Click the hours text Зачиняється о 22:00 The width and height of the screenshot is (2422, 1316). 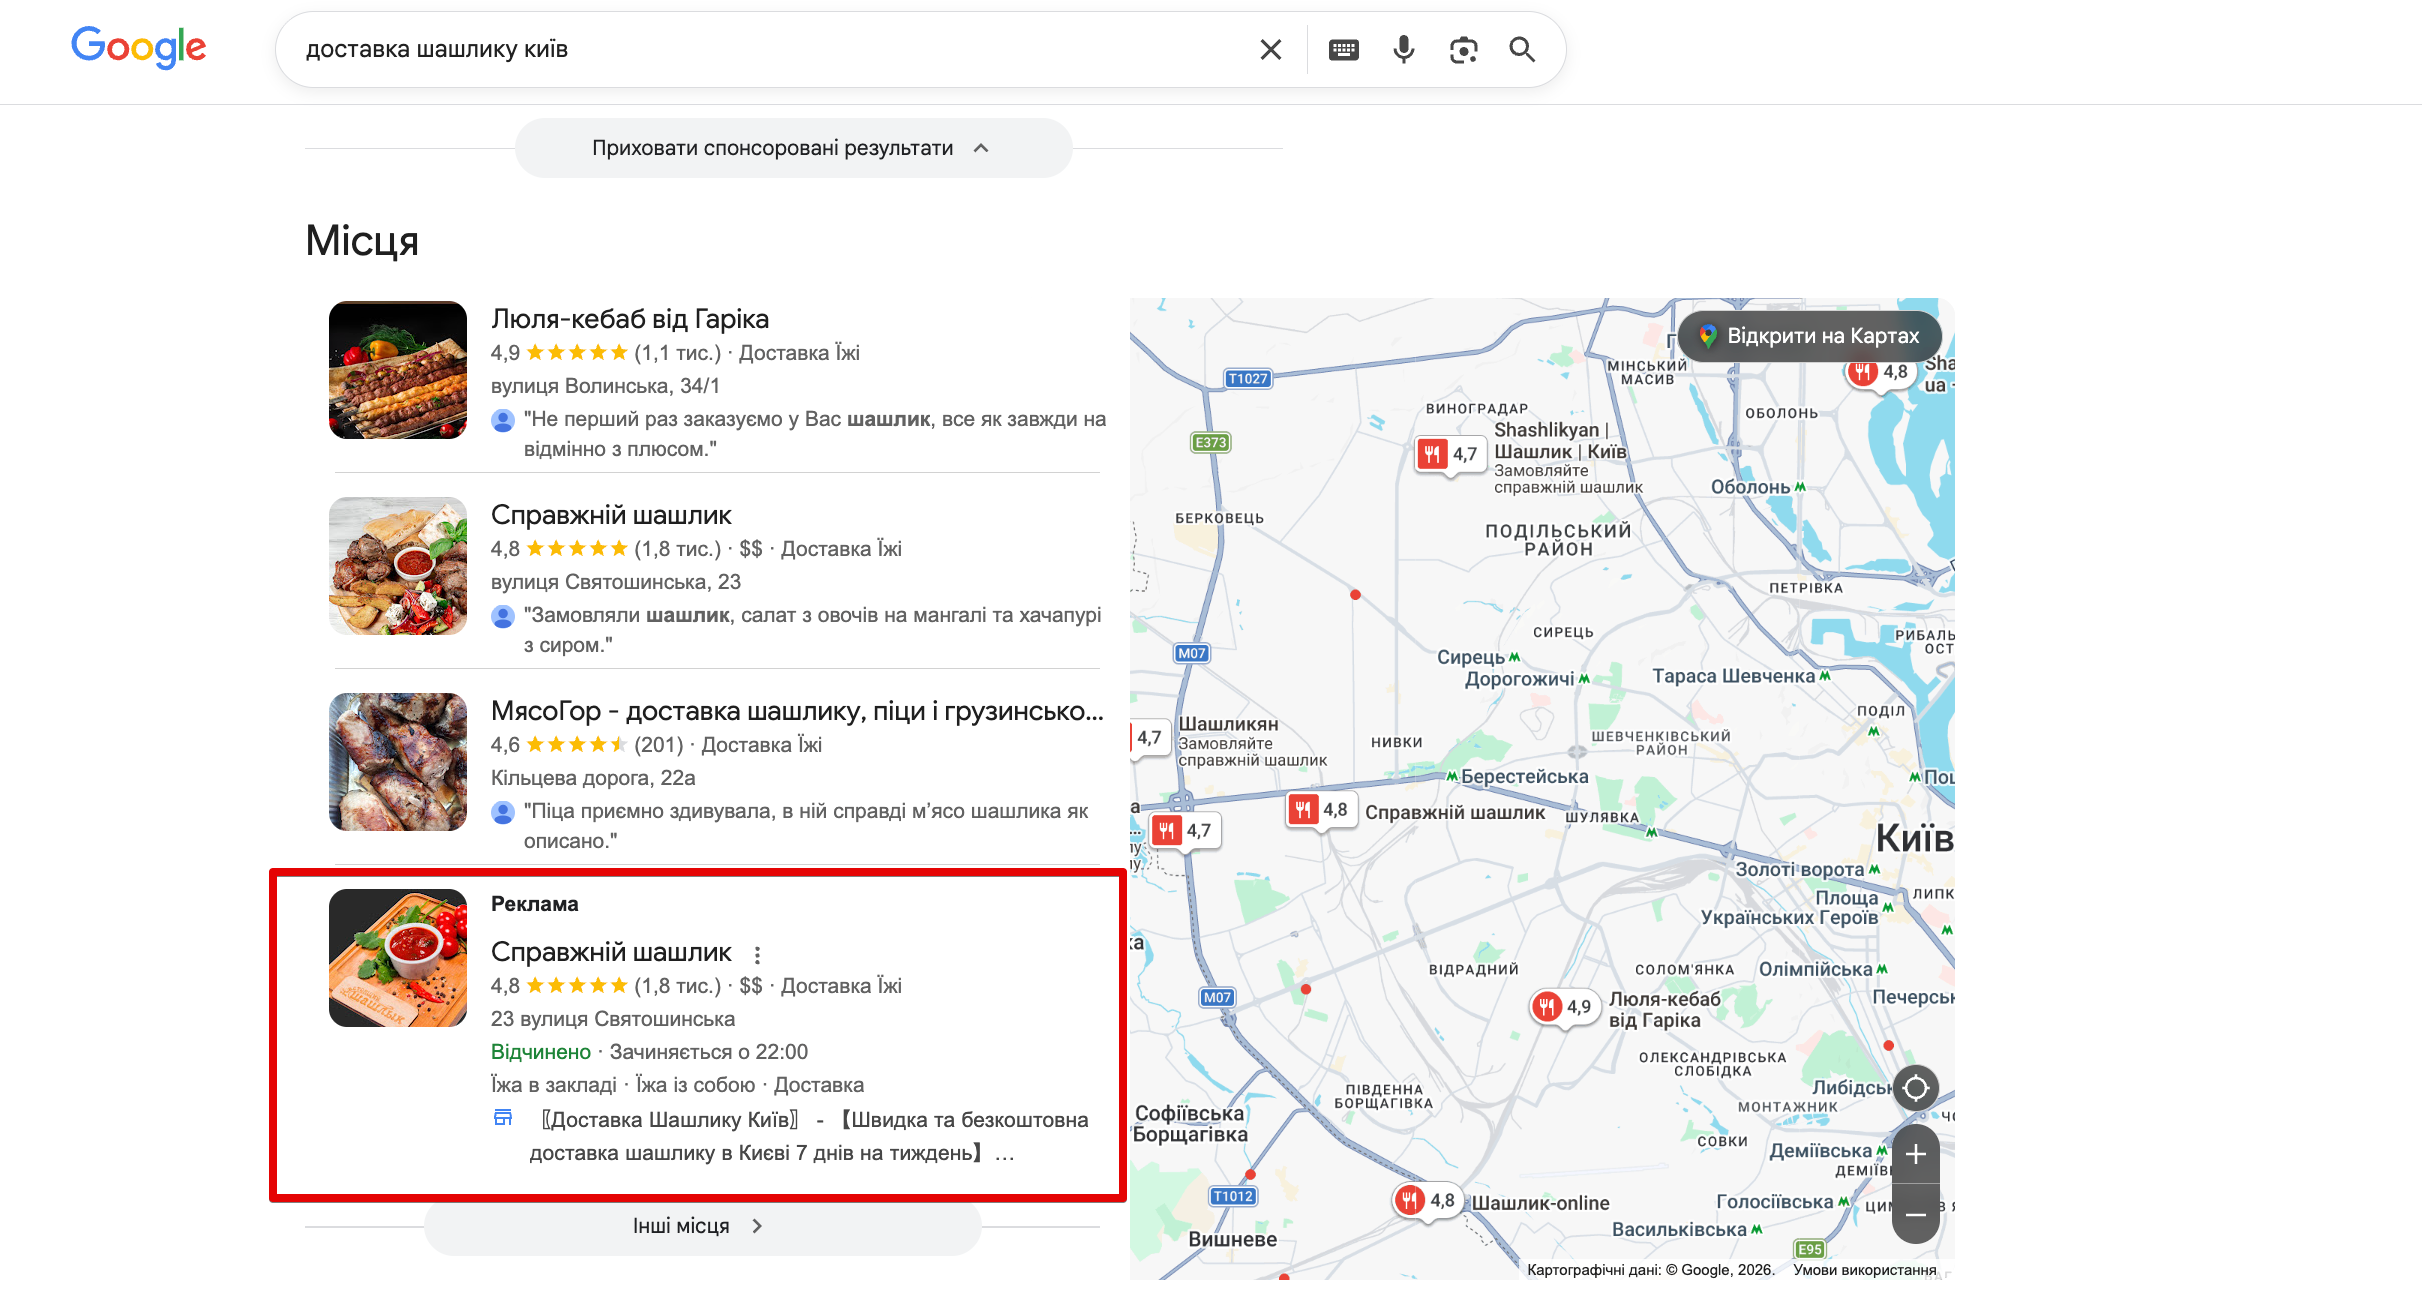click(709, 1052)
